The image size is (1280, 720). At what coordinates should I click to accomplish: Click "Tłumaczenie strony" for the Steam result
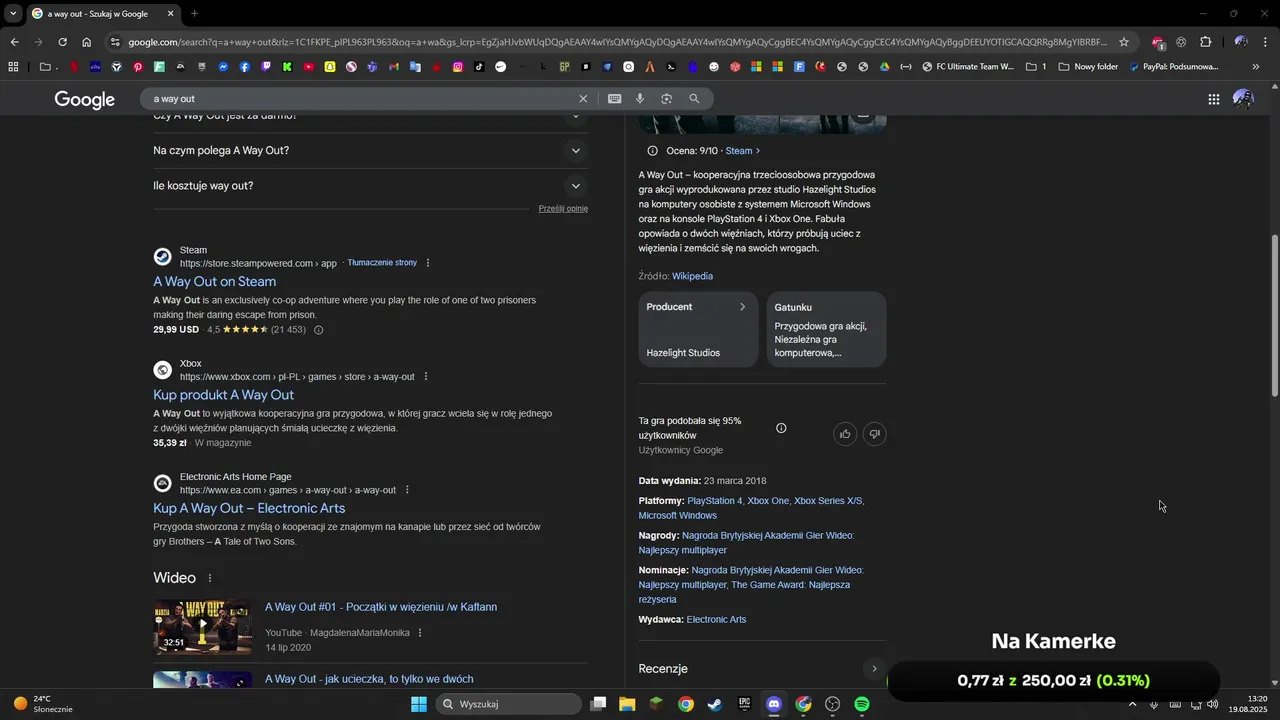(382, 263)
